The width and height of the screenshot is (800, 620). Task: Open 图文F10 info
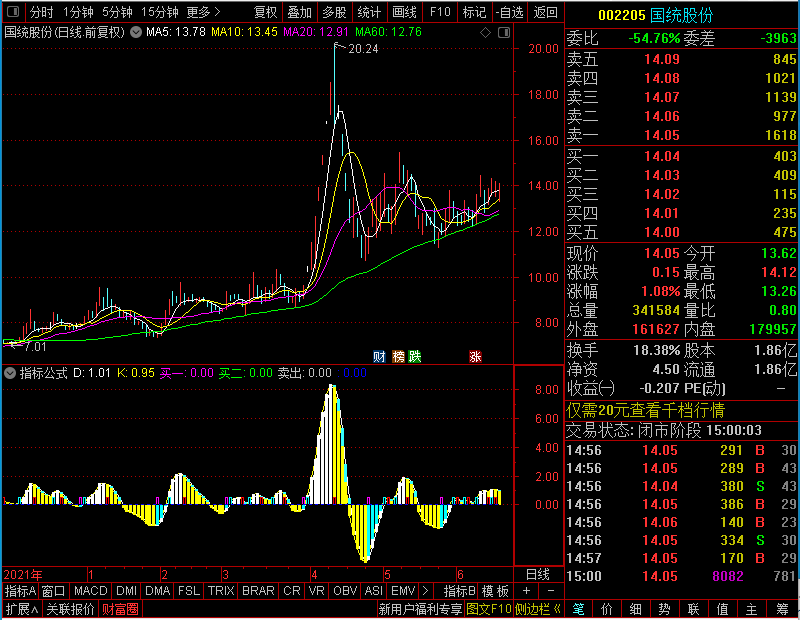(x=489, y=609)
